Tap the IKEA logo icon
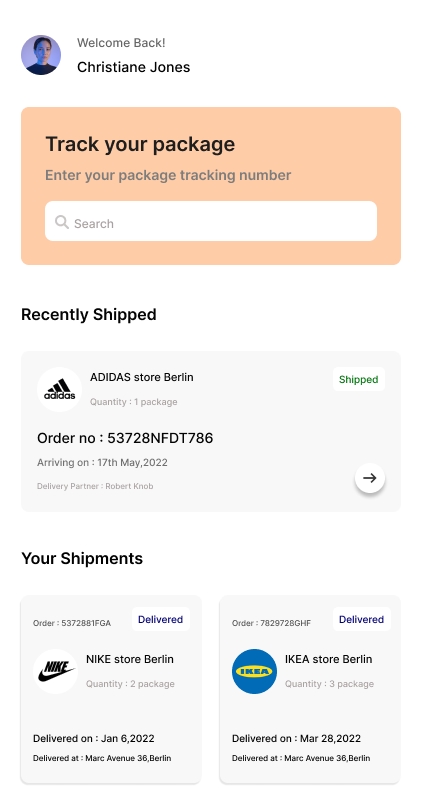Screen dimensions: 422x798 coord(255,671)
